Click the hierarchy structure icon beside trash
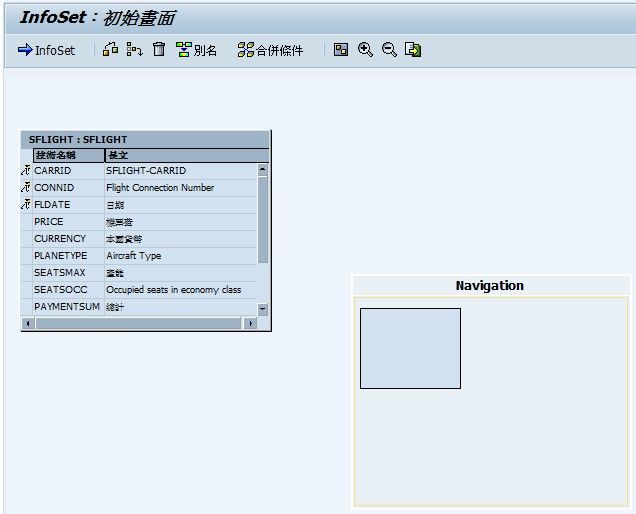636x514 pixels. [x=134, y=49]
